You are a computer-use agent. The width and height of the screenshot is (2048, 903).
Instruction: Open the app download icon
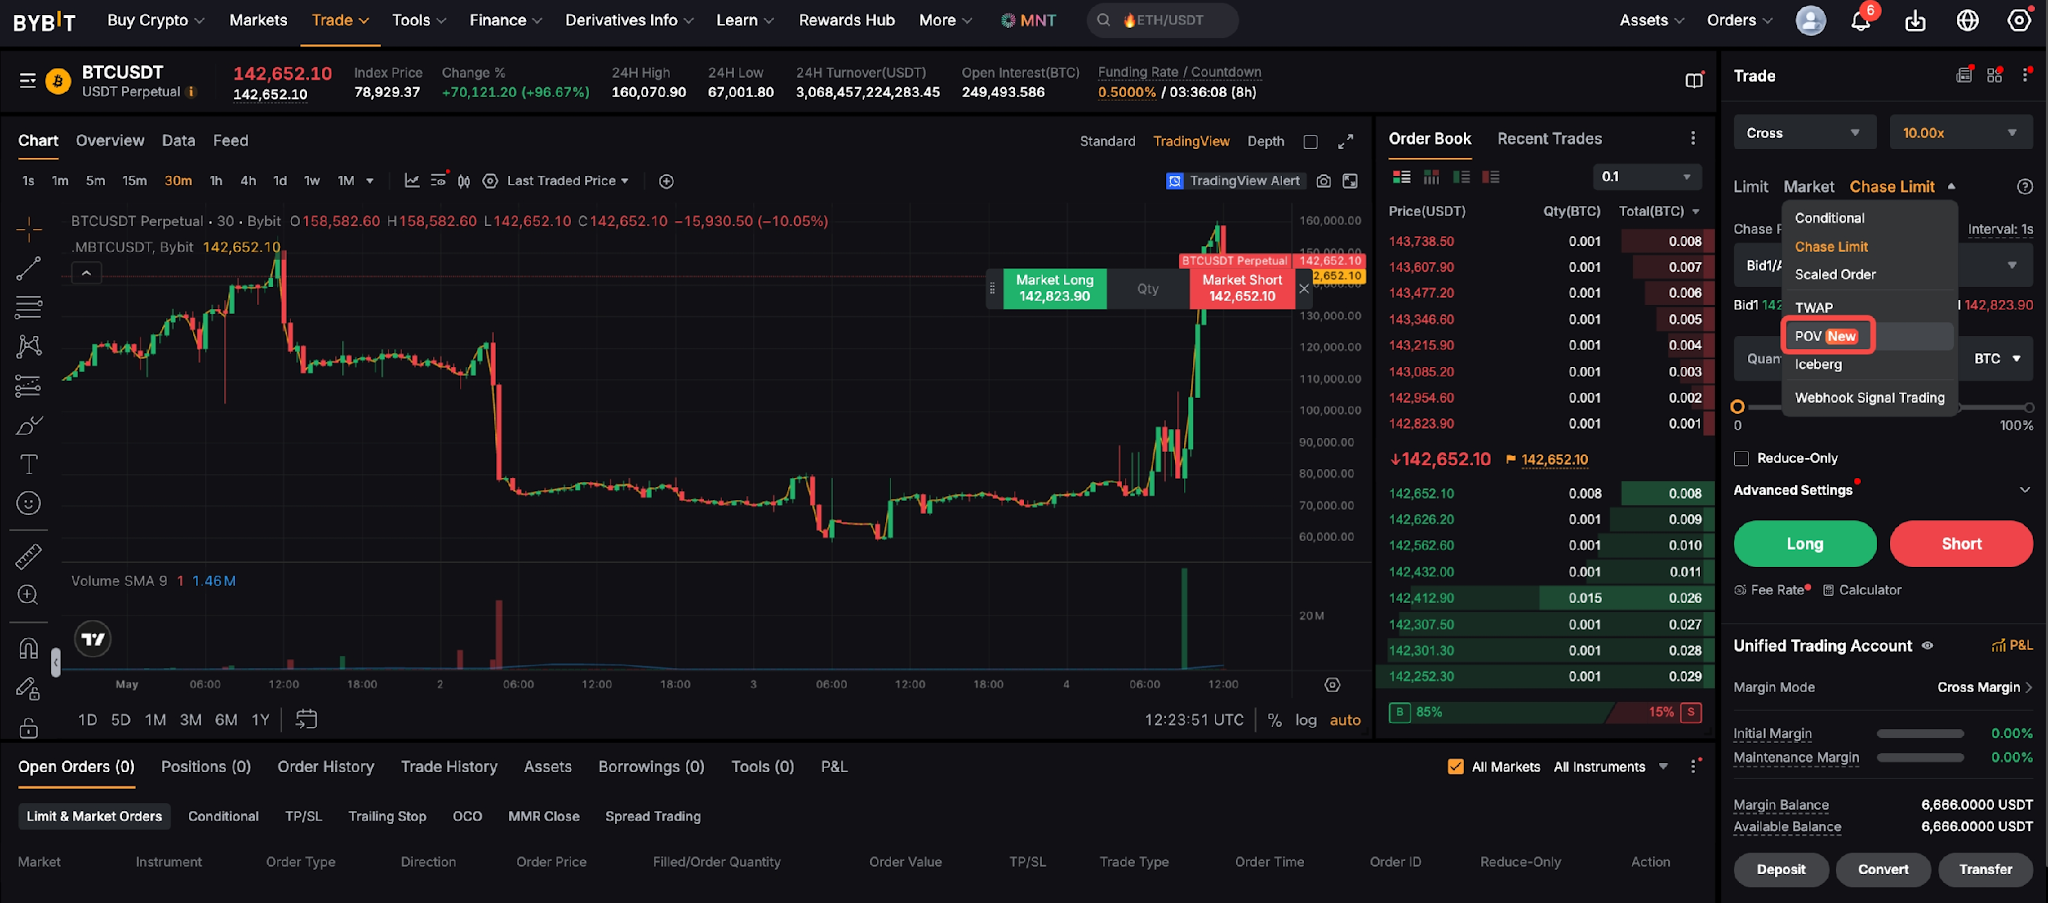(1915, 20)
